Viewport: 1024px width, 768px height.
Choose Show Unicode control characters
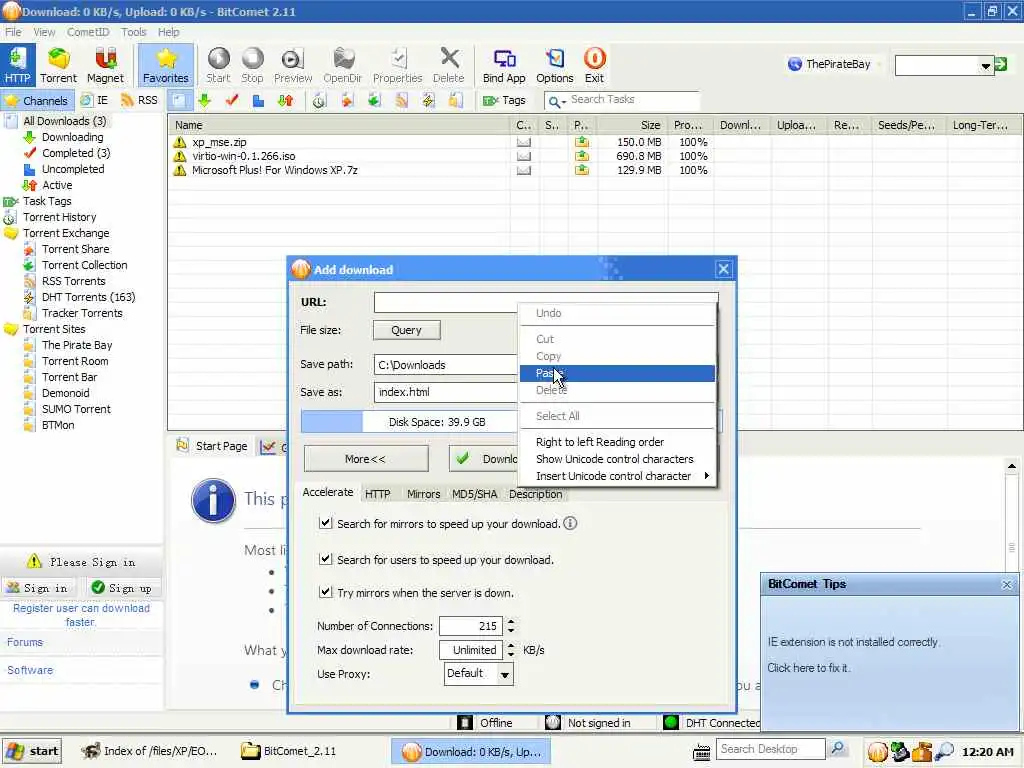[617, 459]
